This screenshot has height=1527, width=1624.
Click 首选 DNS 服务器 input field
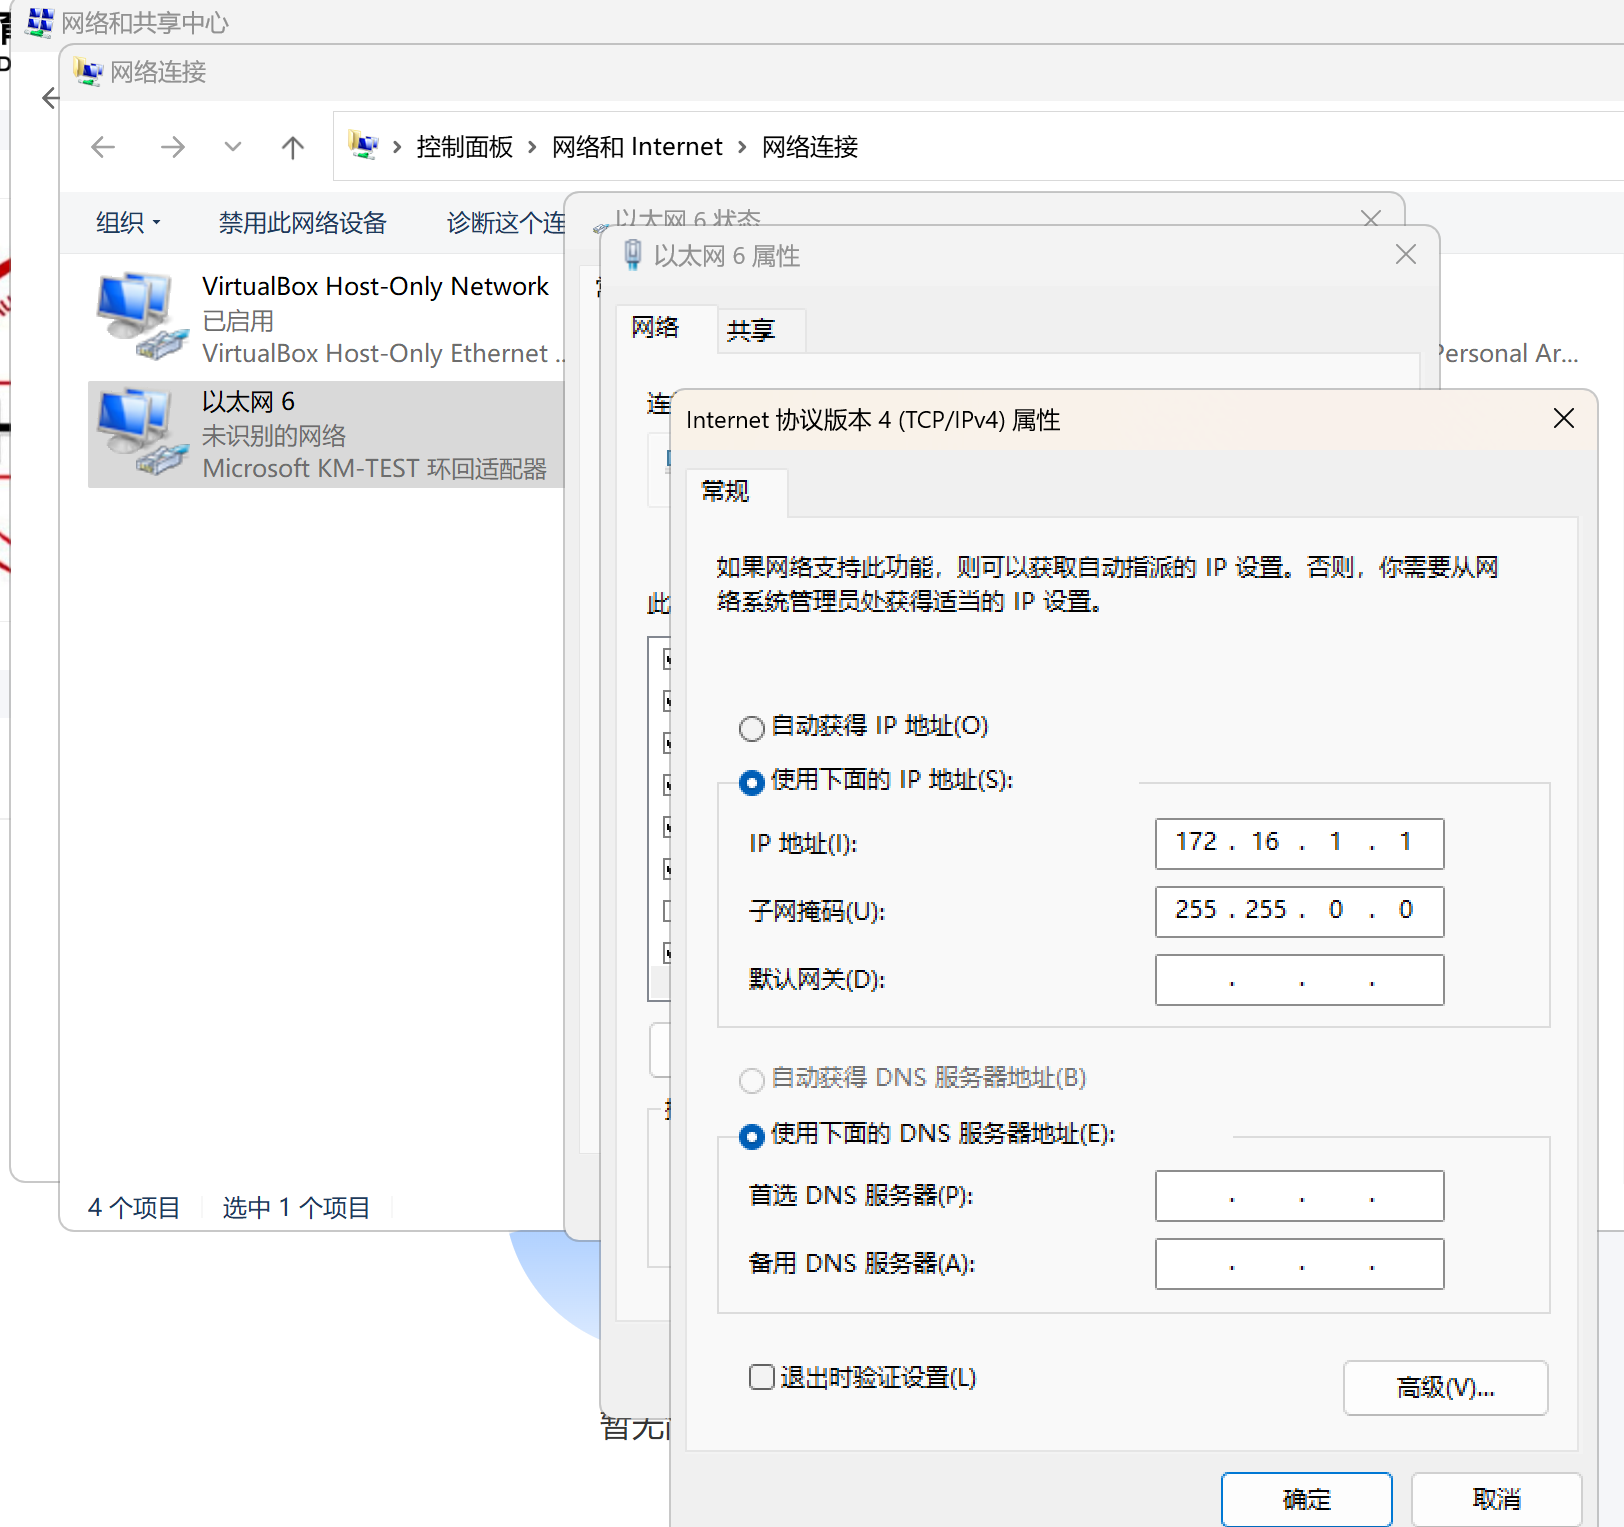point(1299,1195)
